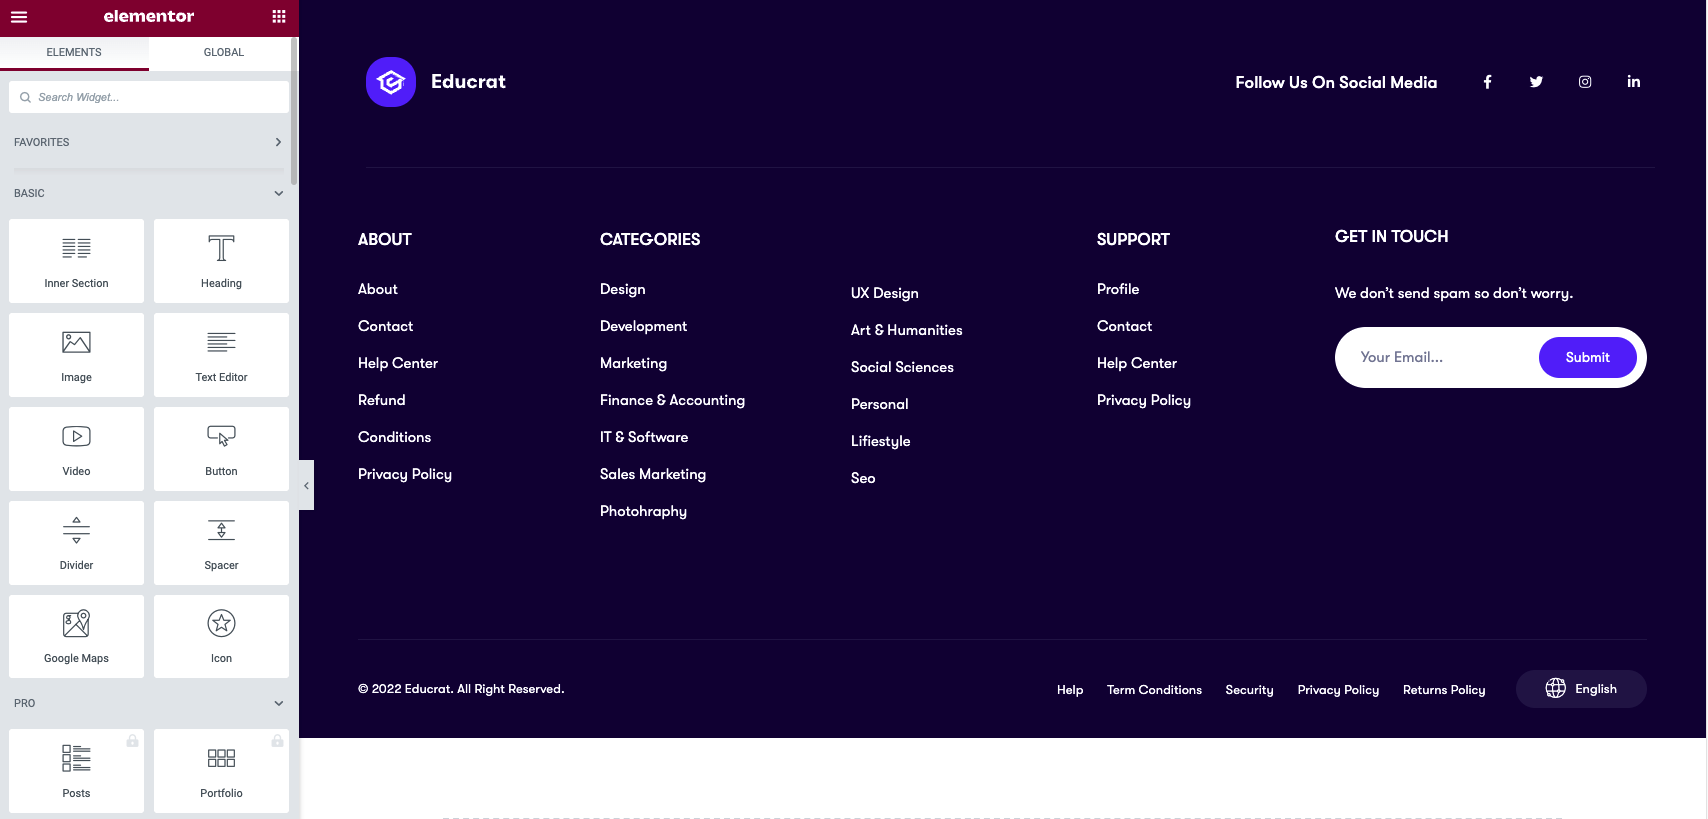Open the Help Center link under About
This screenshot has height=819, width=1708.
tap(398, 363)
